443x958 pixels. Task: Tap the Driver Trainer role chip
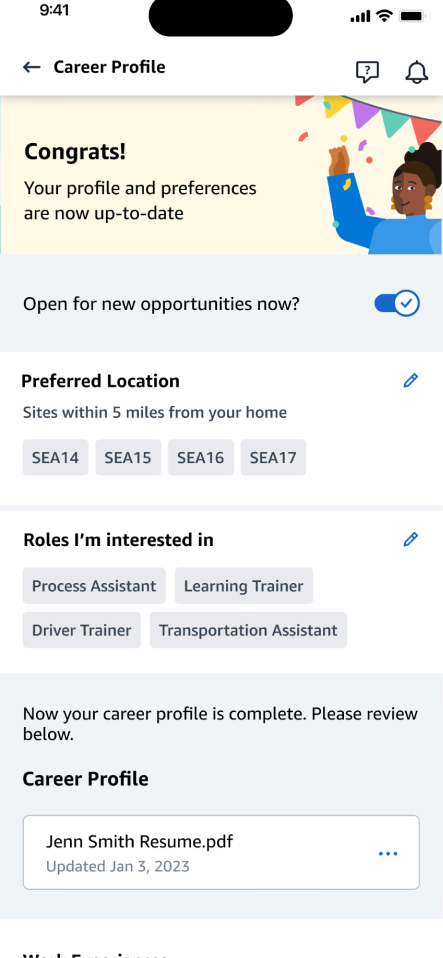(x=82, y=630)
